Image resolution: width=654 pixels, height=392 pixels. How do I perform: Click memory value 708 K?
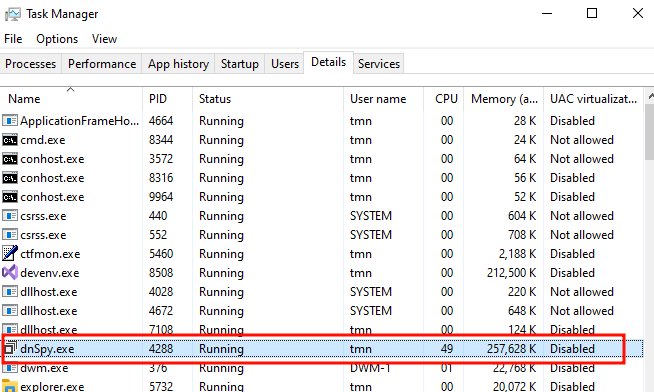click(522, 235)
